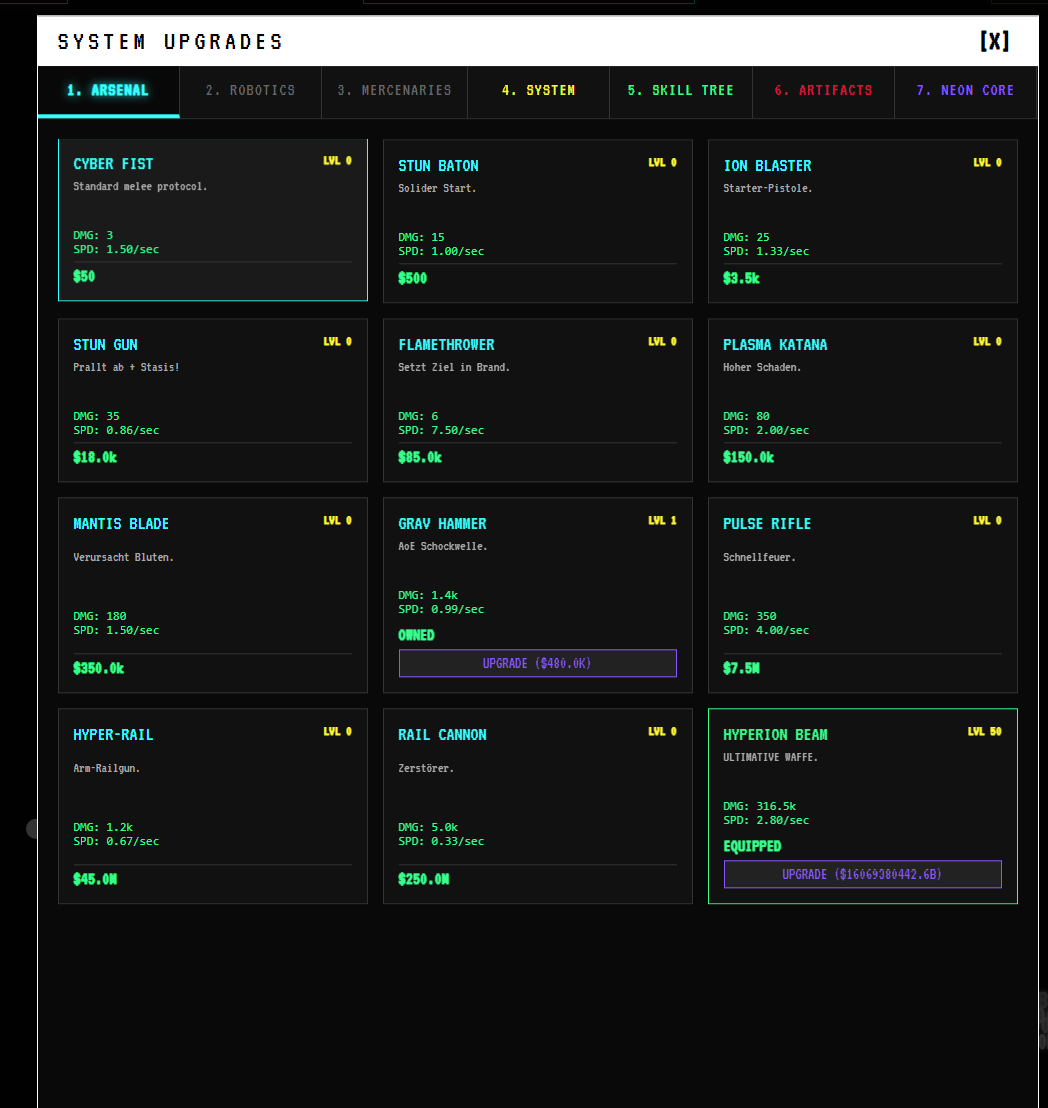
Task: Go to the 6. Artifacts tab
Action: point(823,90)
